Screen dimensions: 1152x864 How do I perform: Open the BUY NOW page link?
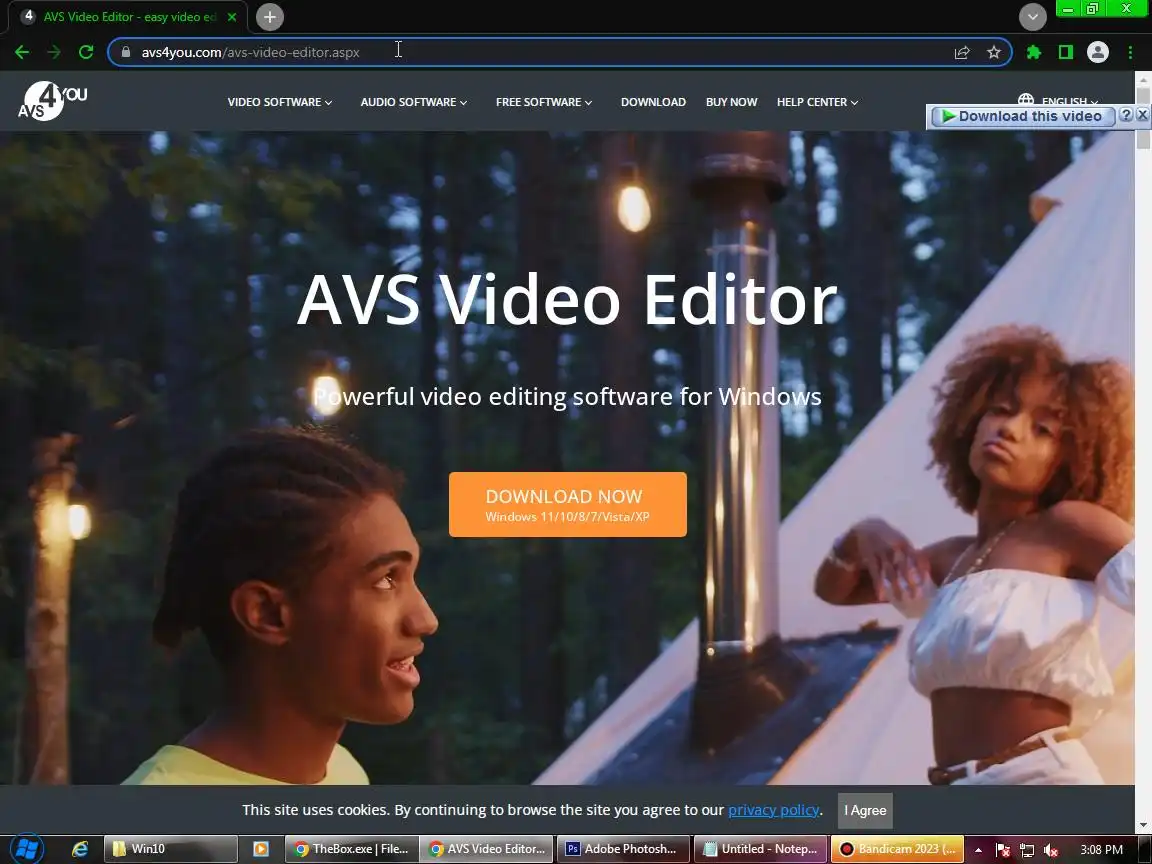click(731, 102)
